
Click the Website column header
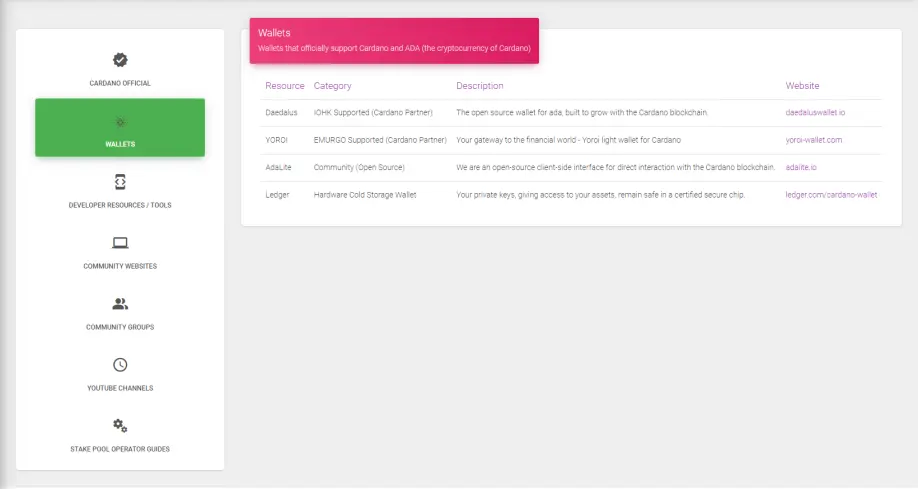[802, 86]
